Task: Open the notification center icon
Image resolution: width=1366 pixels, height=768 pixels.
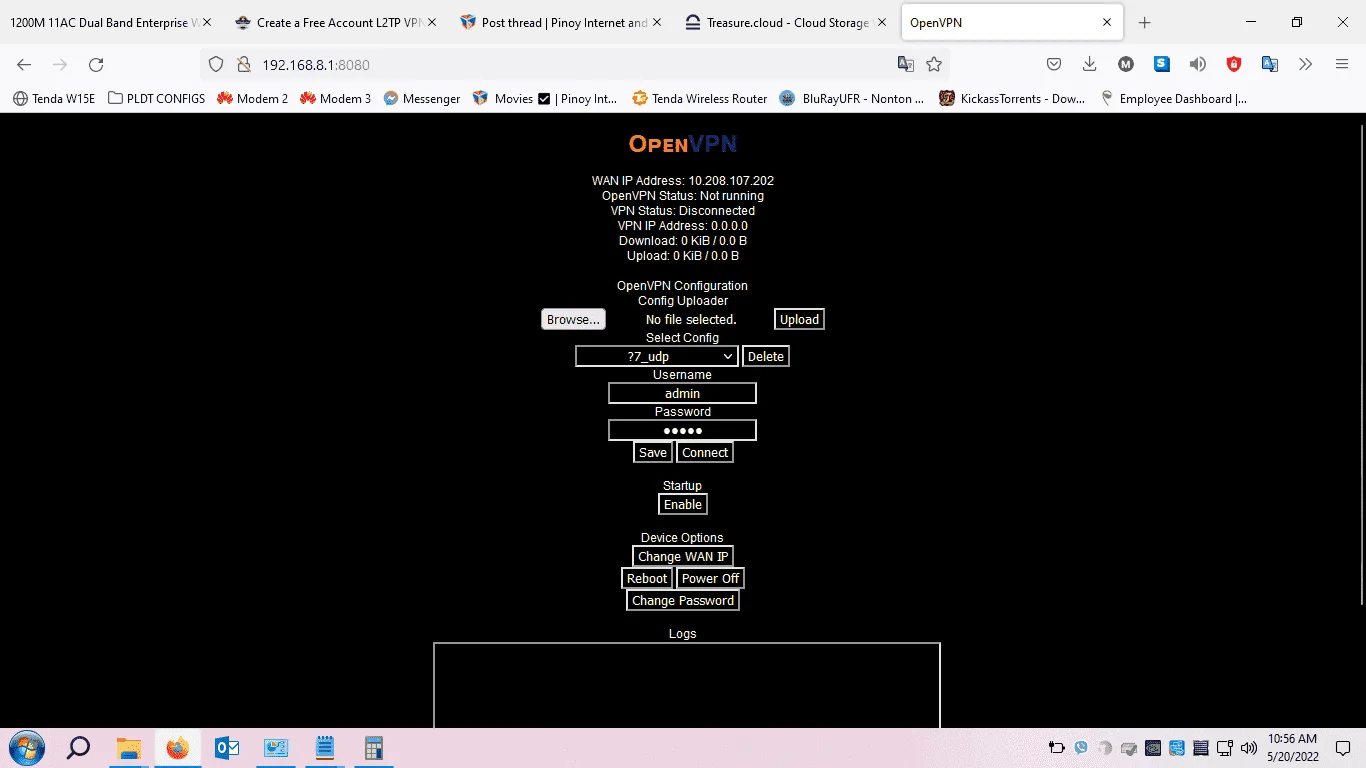Action: 1345,748
